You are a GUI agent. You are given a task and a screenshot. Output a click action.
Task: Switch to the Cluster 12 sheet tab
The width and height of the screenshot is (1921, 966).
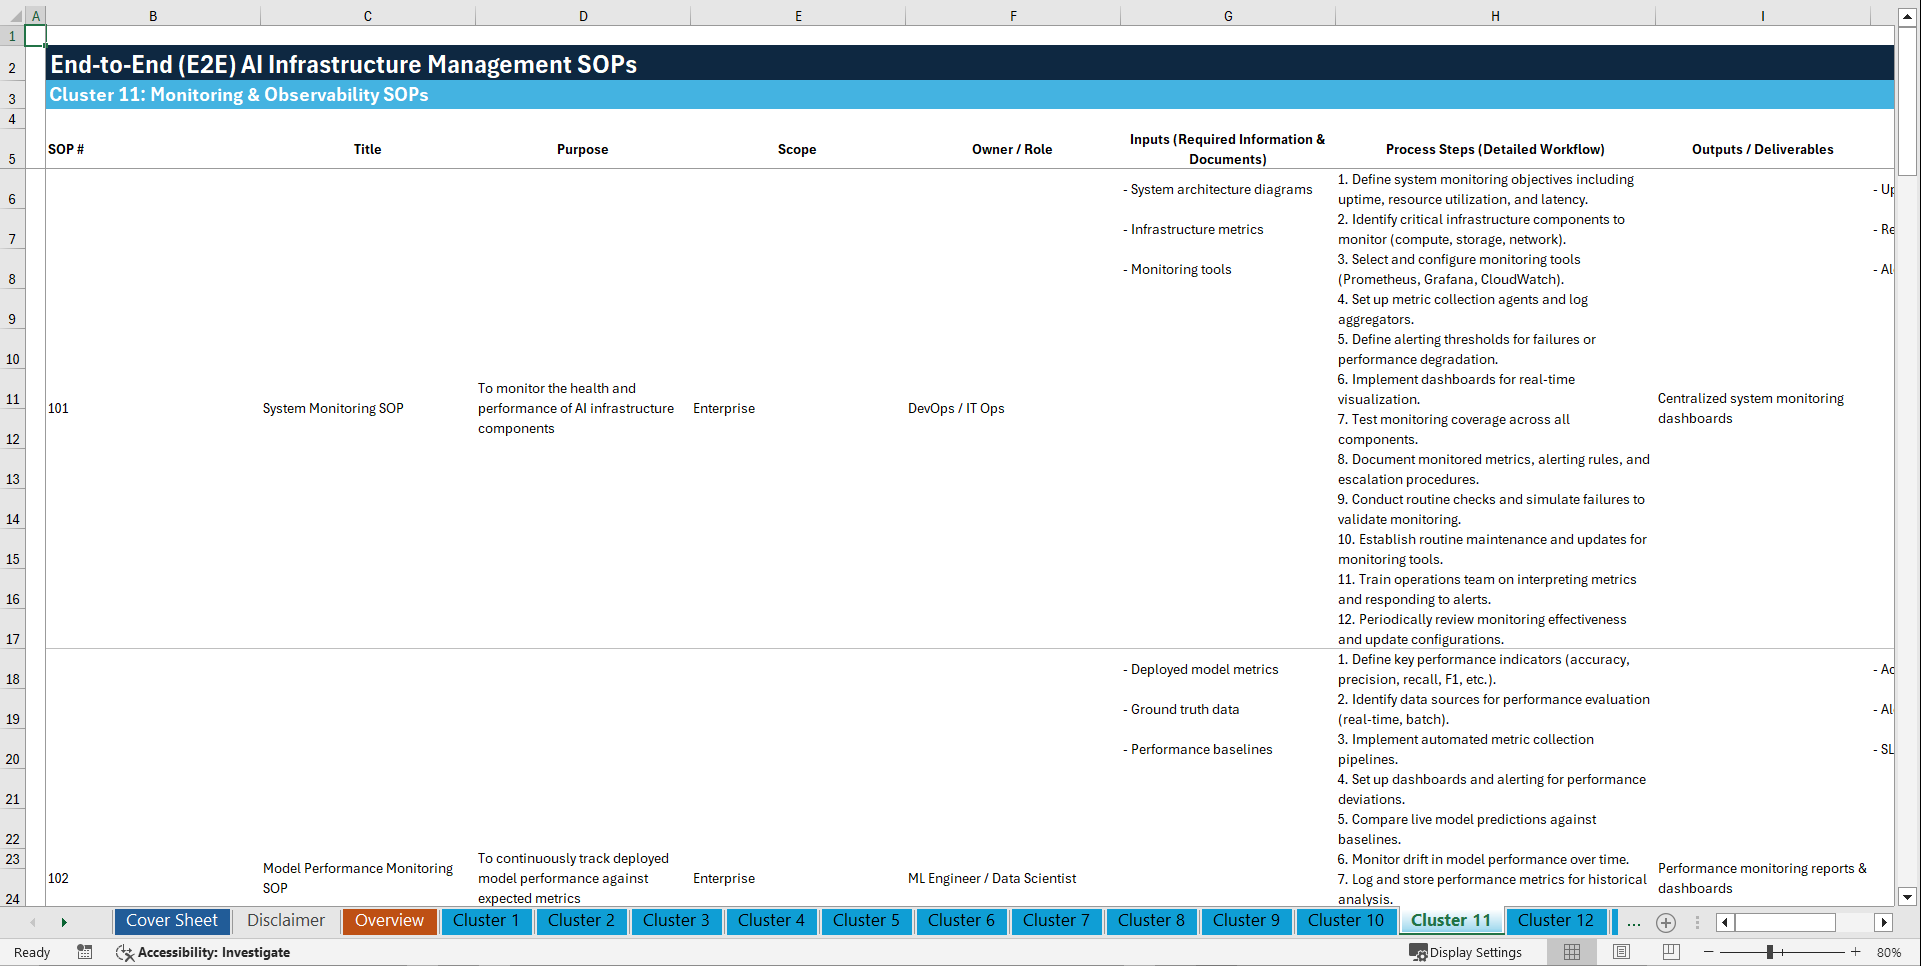(1556, 921)
